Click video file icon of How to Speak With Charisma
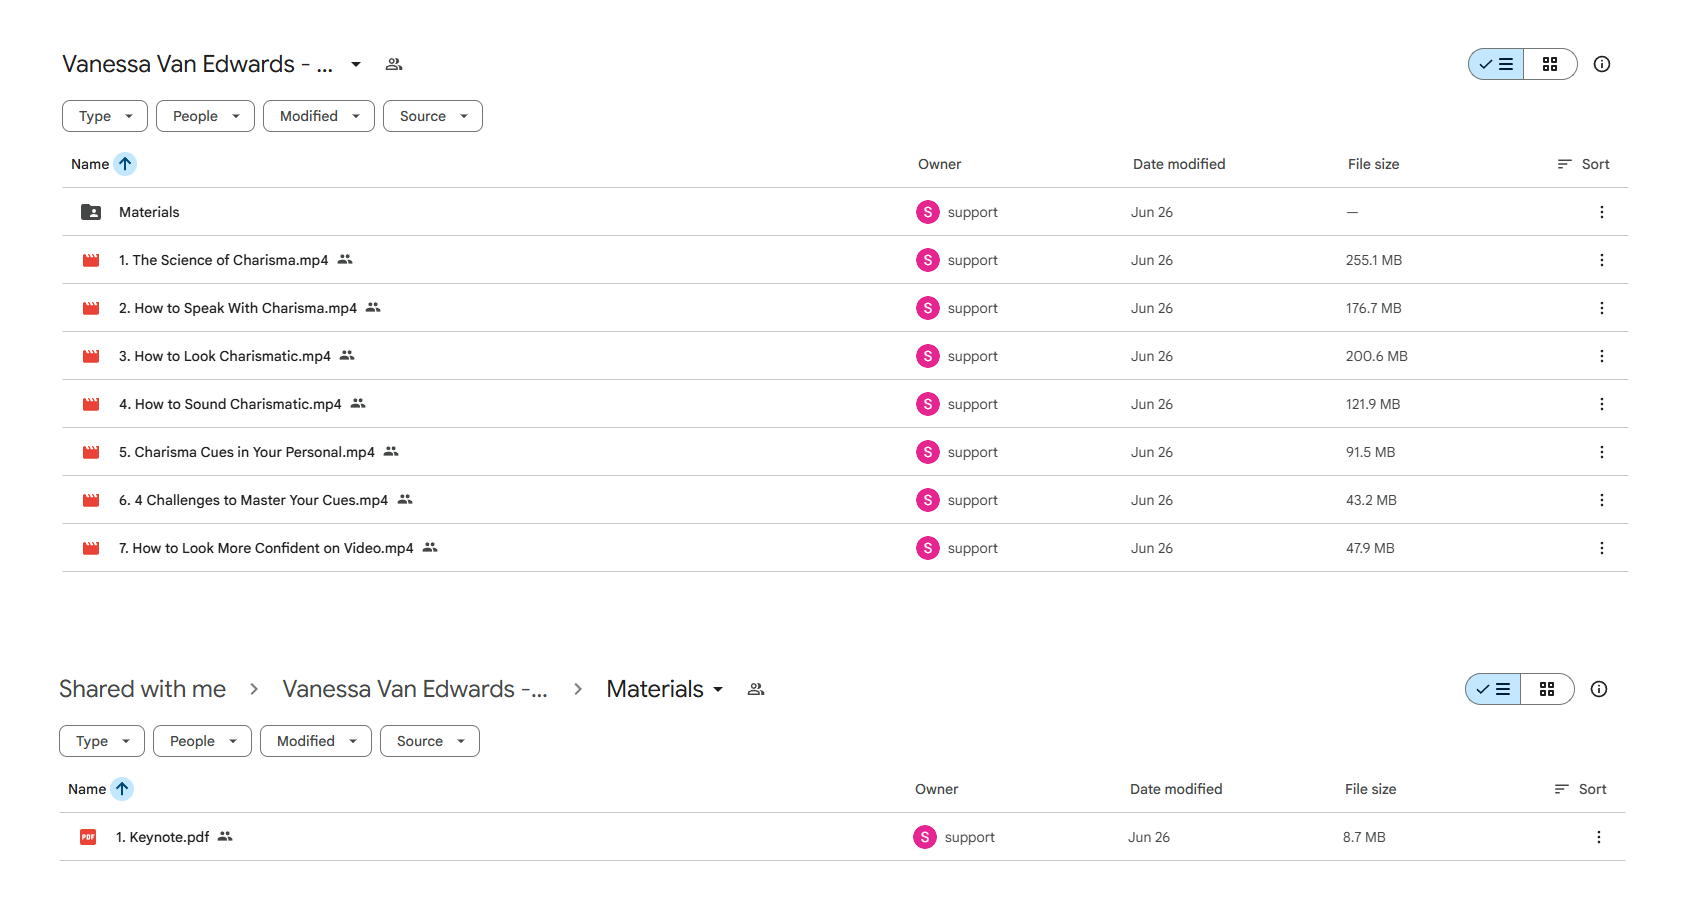Image resolution: width=1696 pixels, height=912 pixels. 91,308
